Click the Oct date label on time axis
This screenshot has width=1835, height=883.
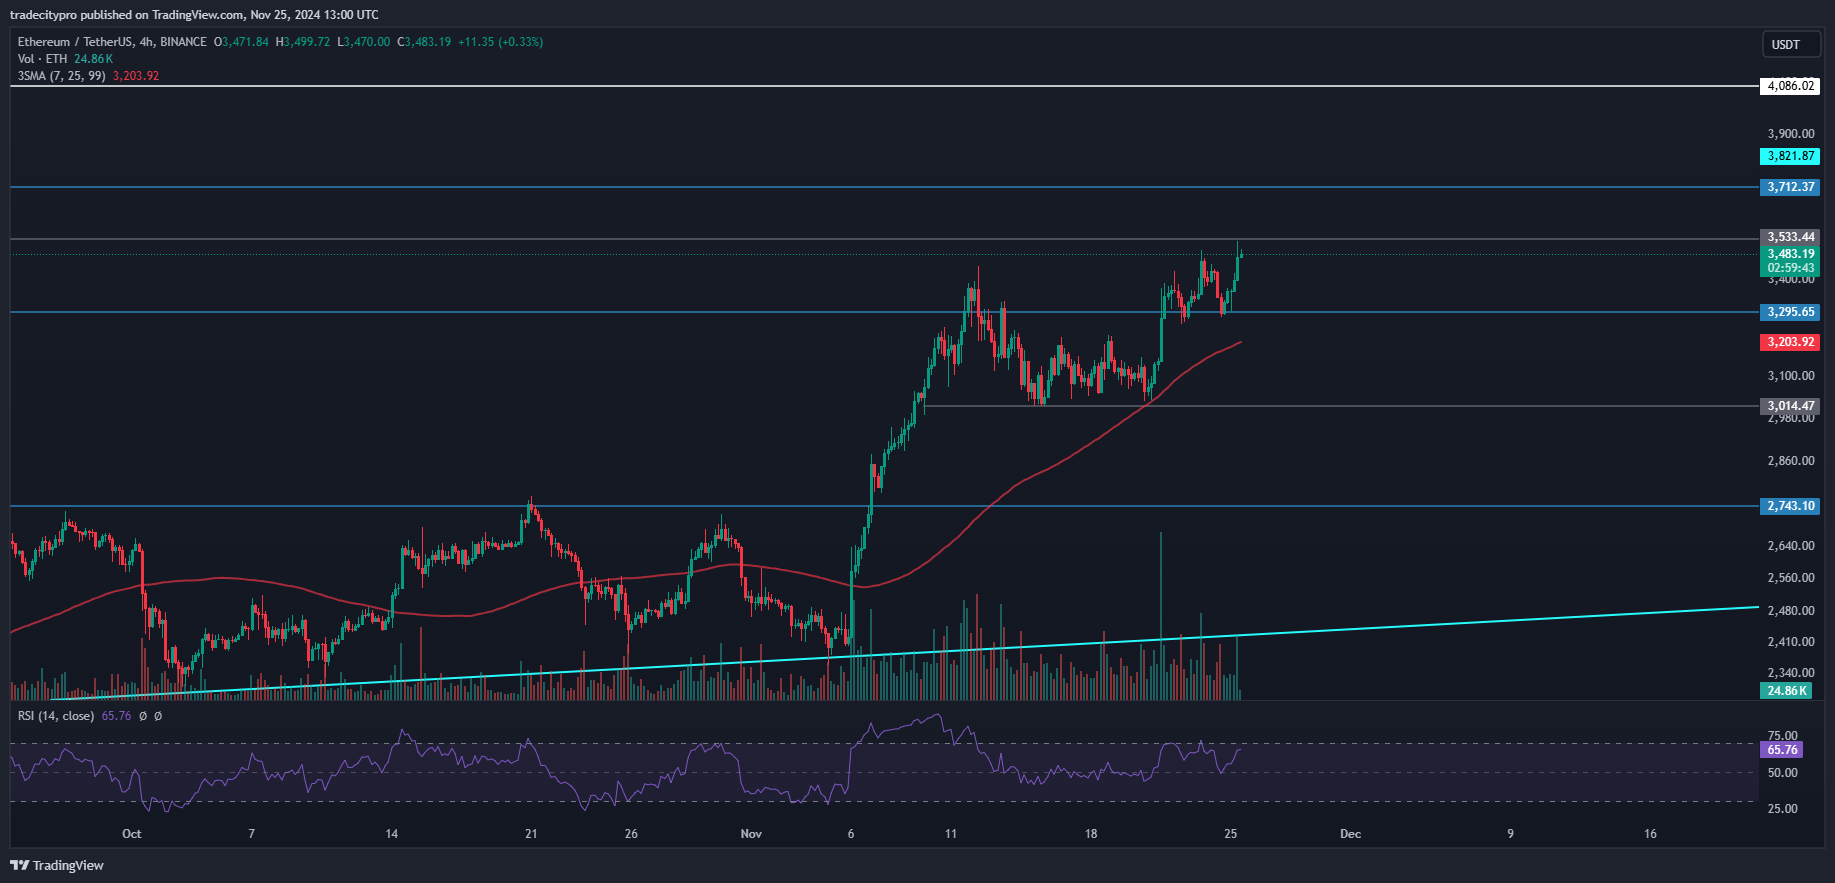(x=131, y=834)
